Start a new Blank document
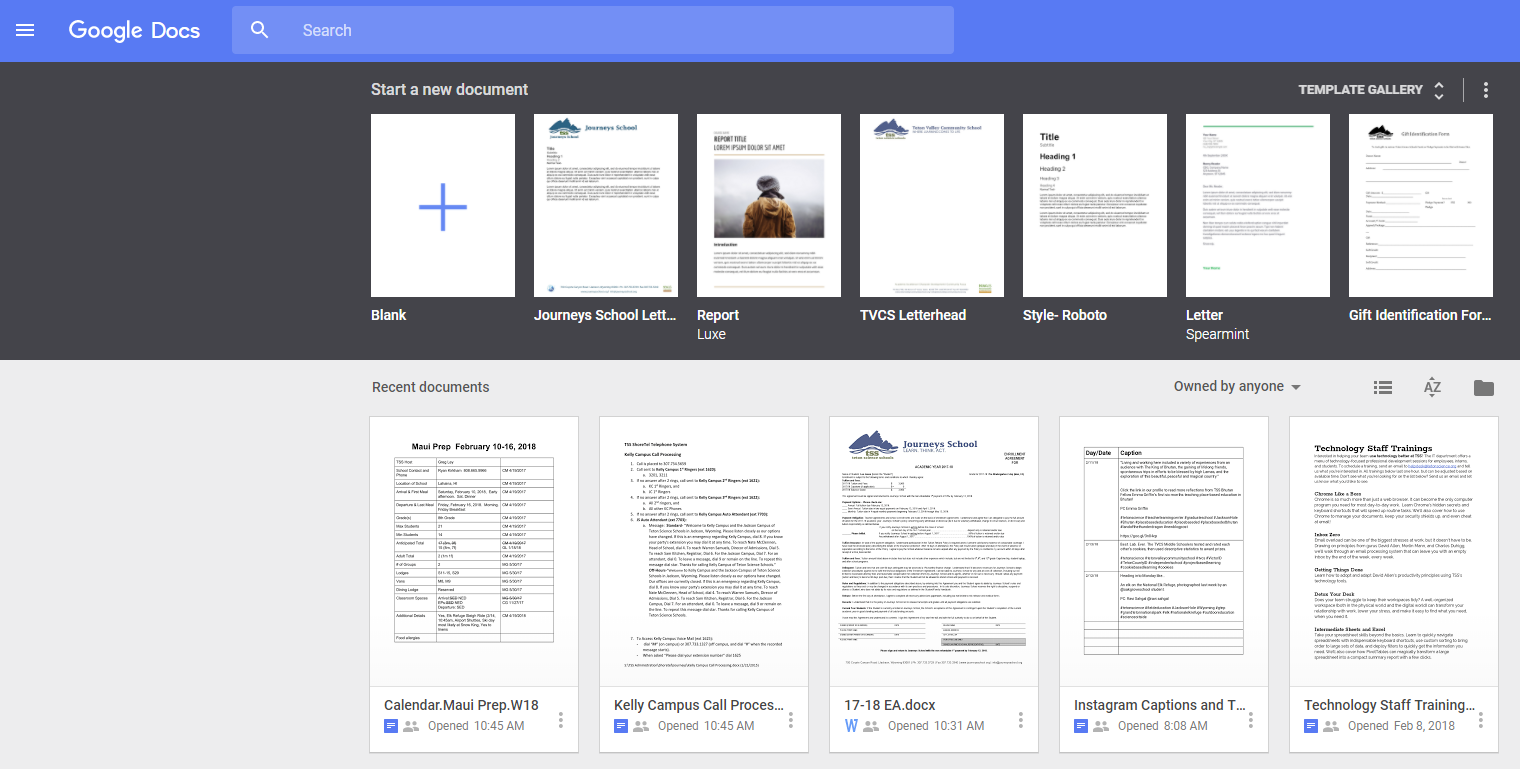 443,205
